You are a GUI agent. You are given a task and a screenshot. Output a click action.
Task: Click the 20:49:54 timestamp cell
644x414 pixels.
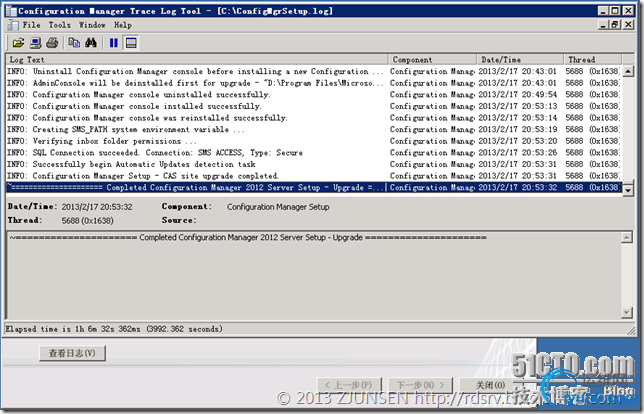518,94
